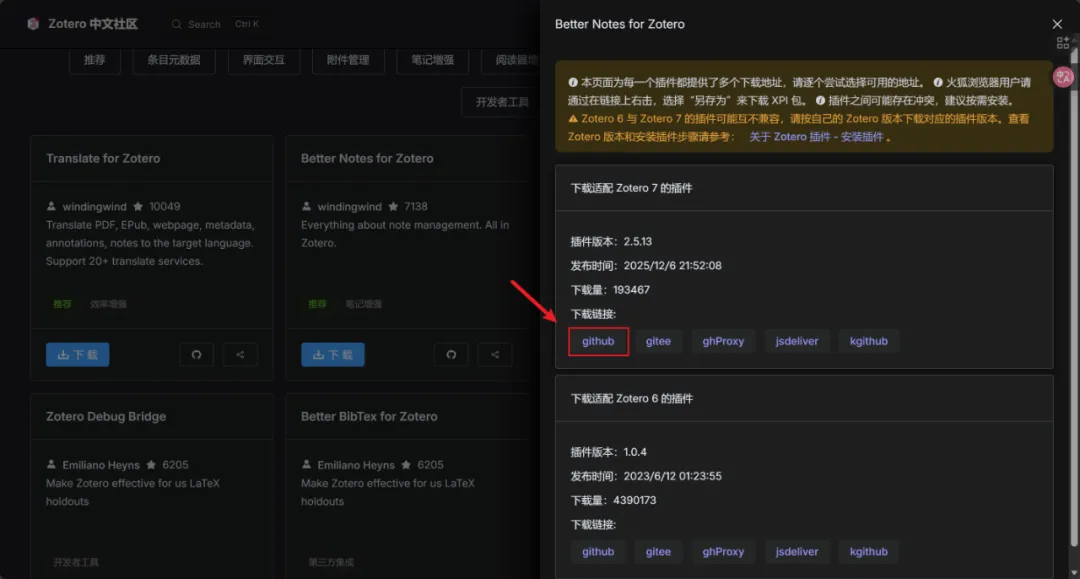This screenshot has height=579, width=1080.
Task: Click ghProxy link for Zotero 6 plugin
Action: click(x=723, y=551)
